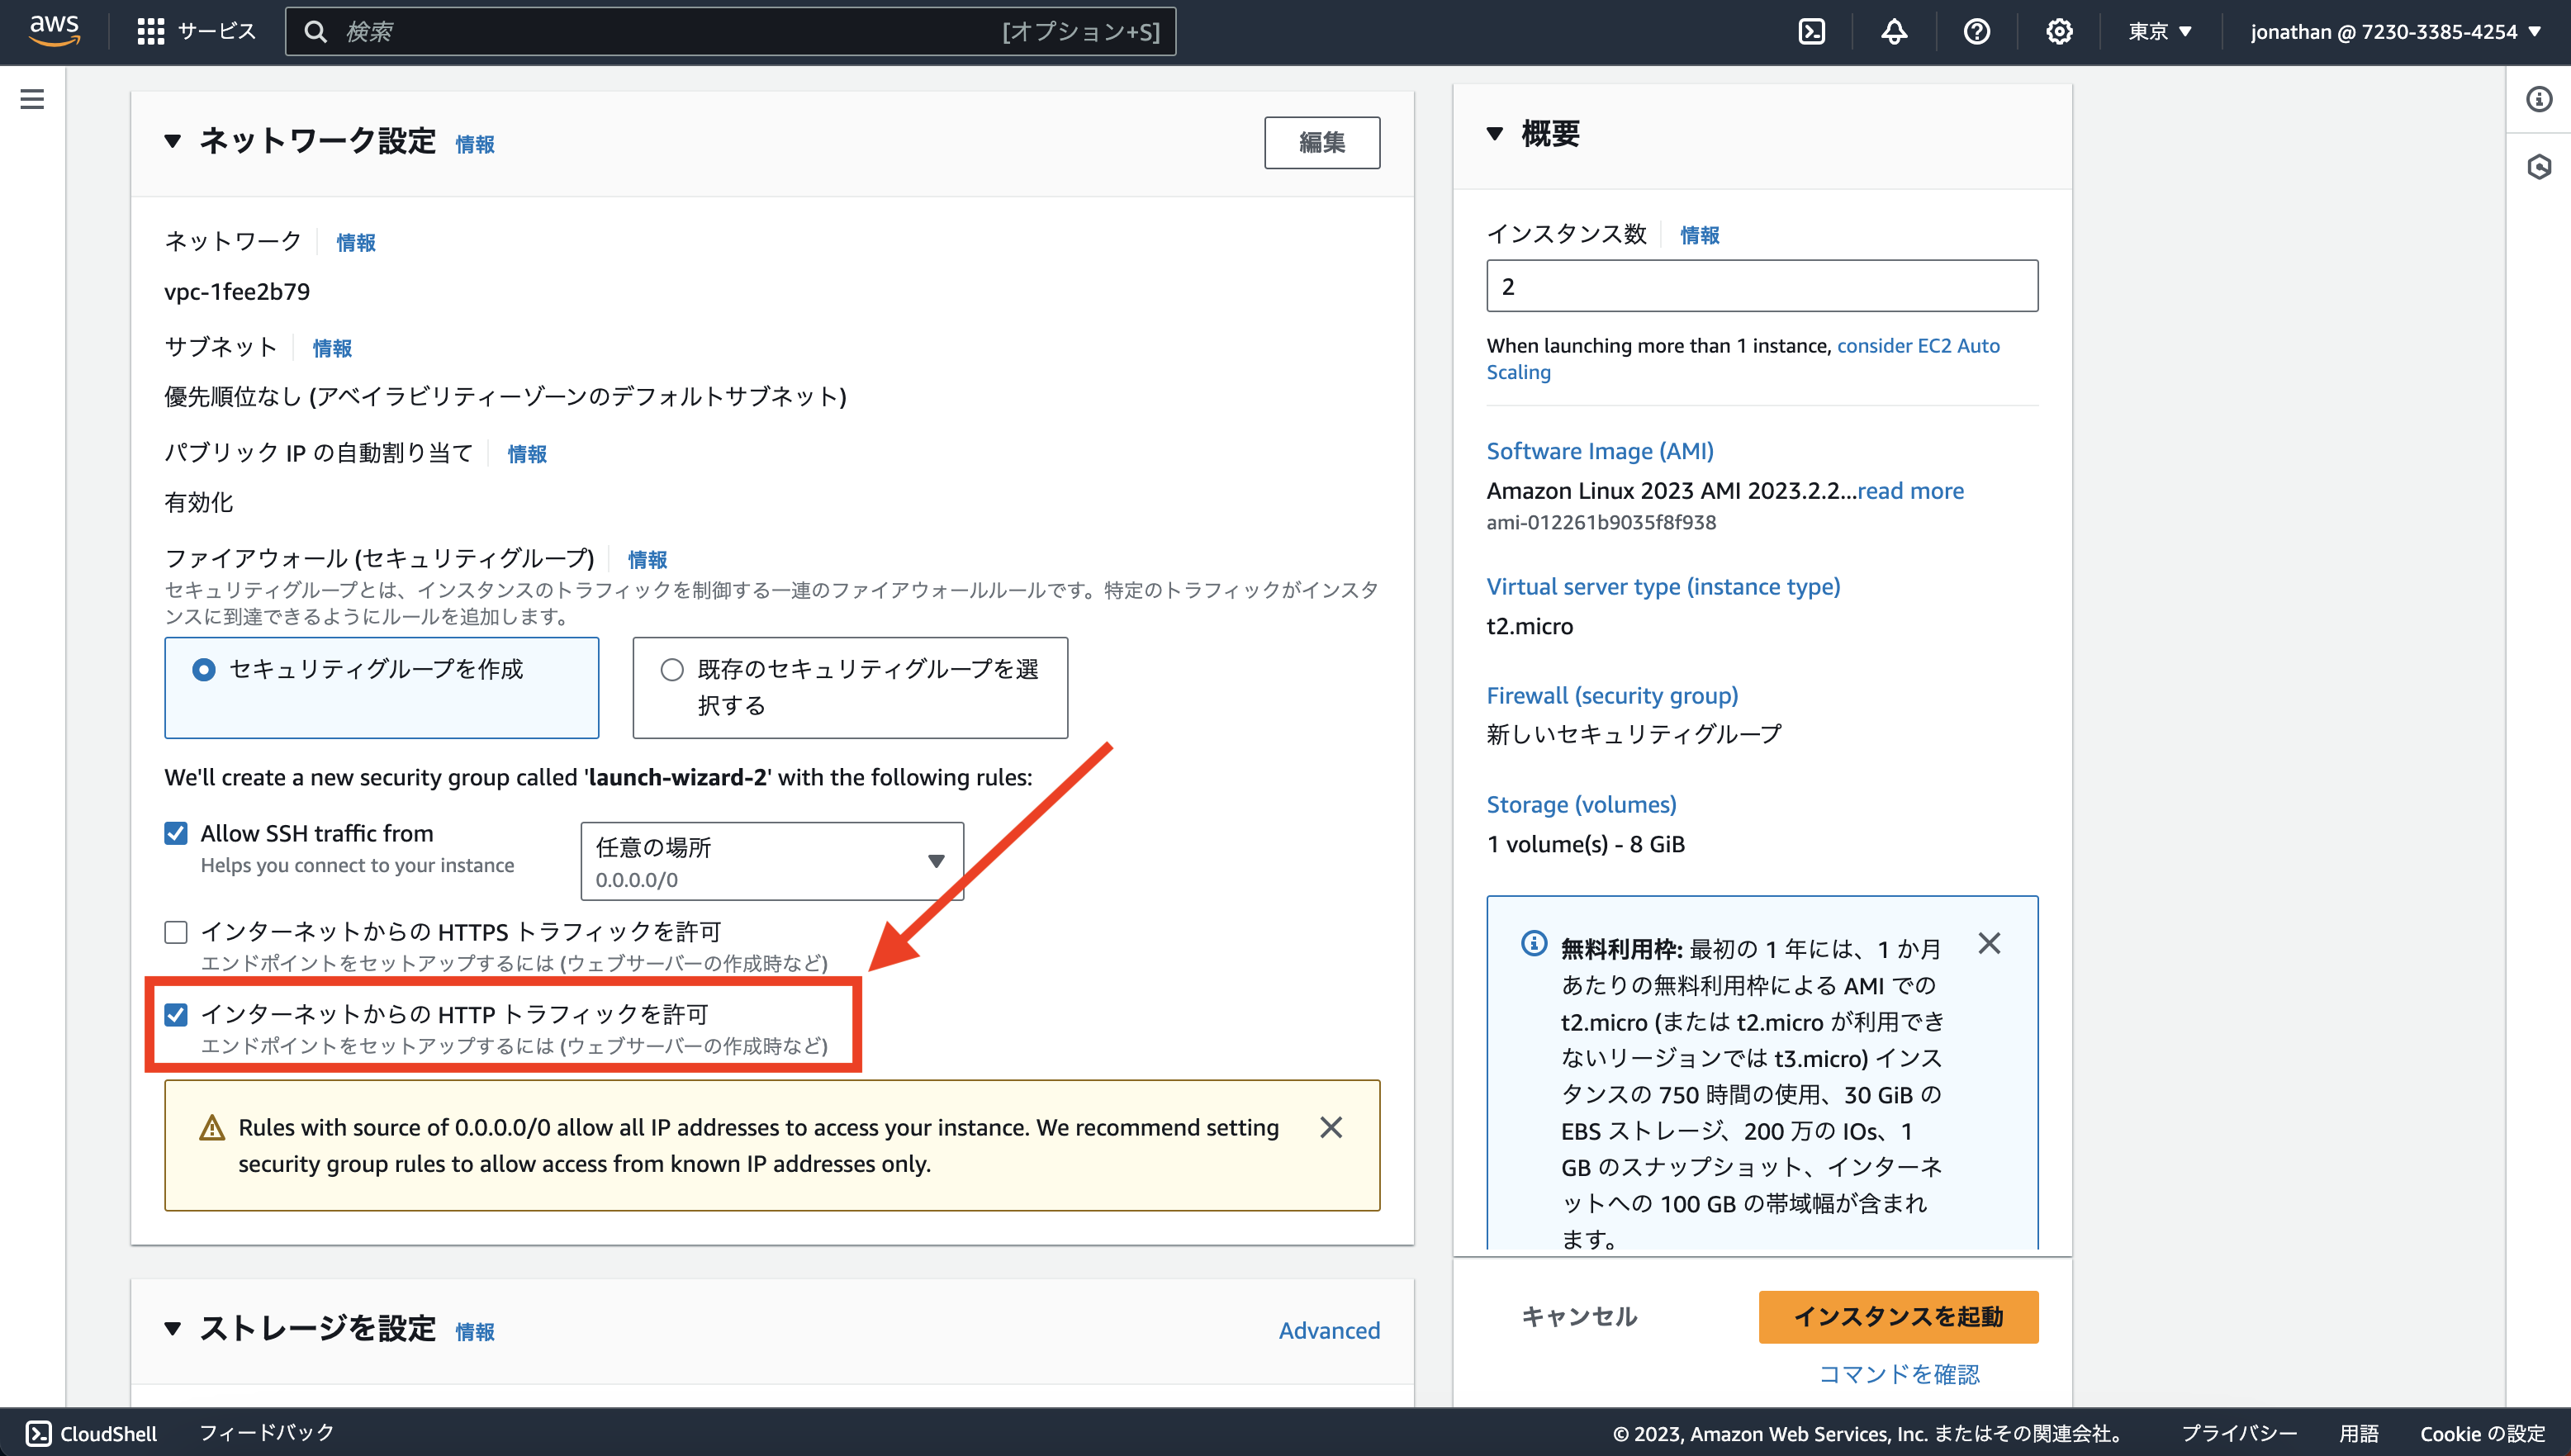Image resolution: width=2571 pixels, height=1456 pixels.
Task: Open Virtual server type (instance type) link
Action: (1663, 586)
